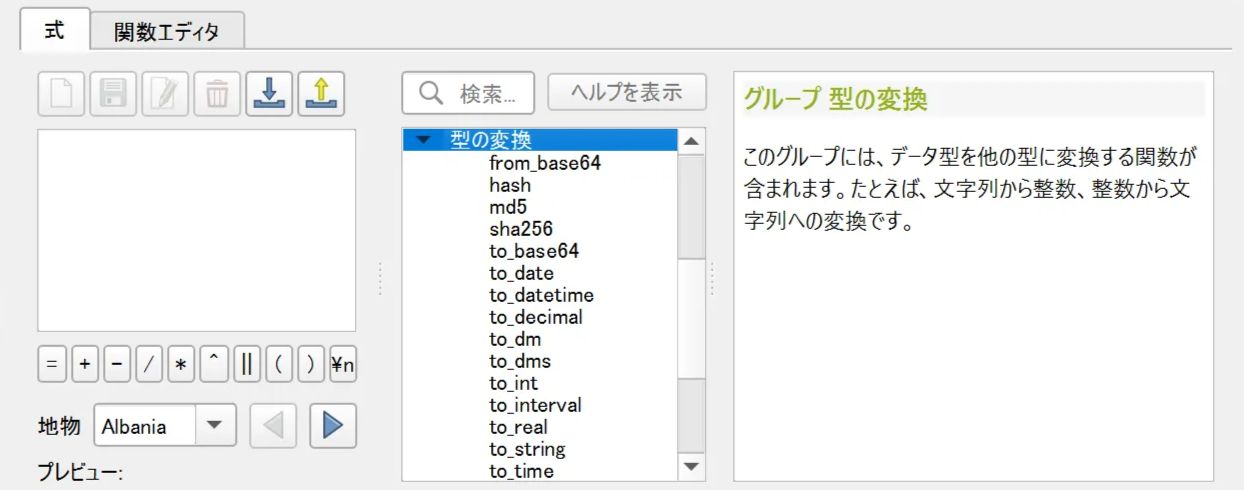Image resolution: width=1244 pixels, height=490 pixels.
Task: Click the save expression floppy icon
Action: click(114, 95)
